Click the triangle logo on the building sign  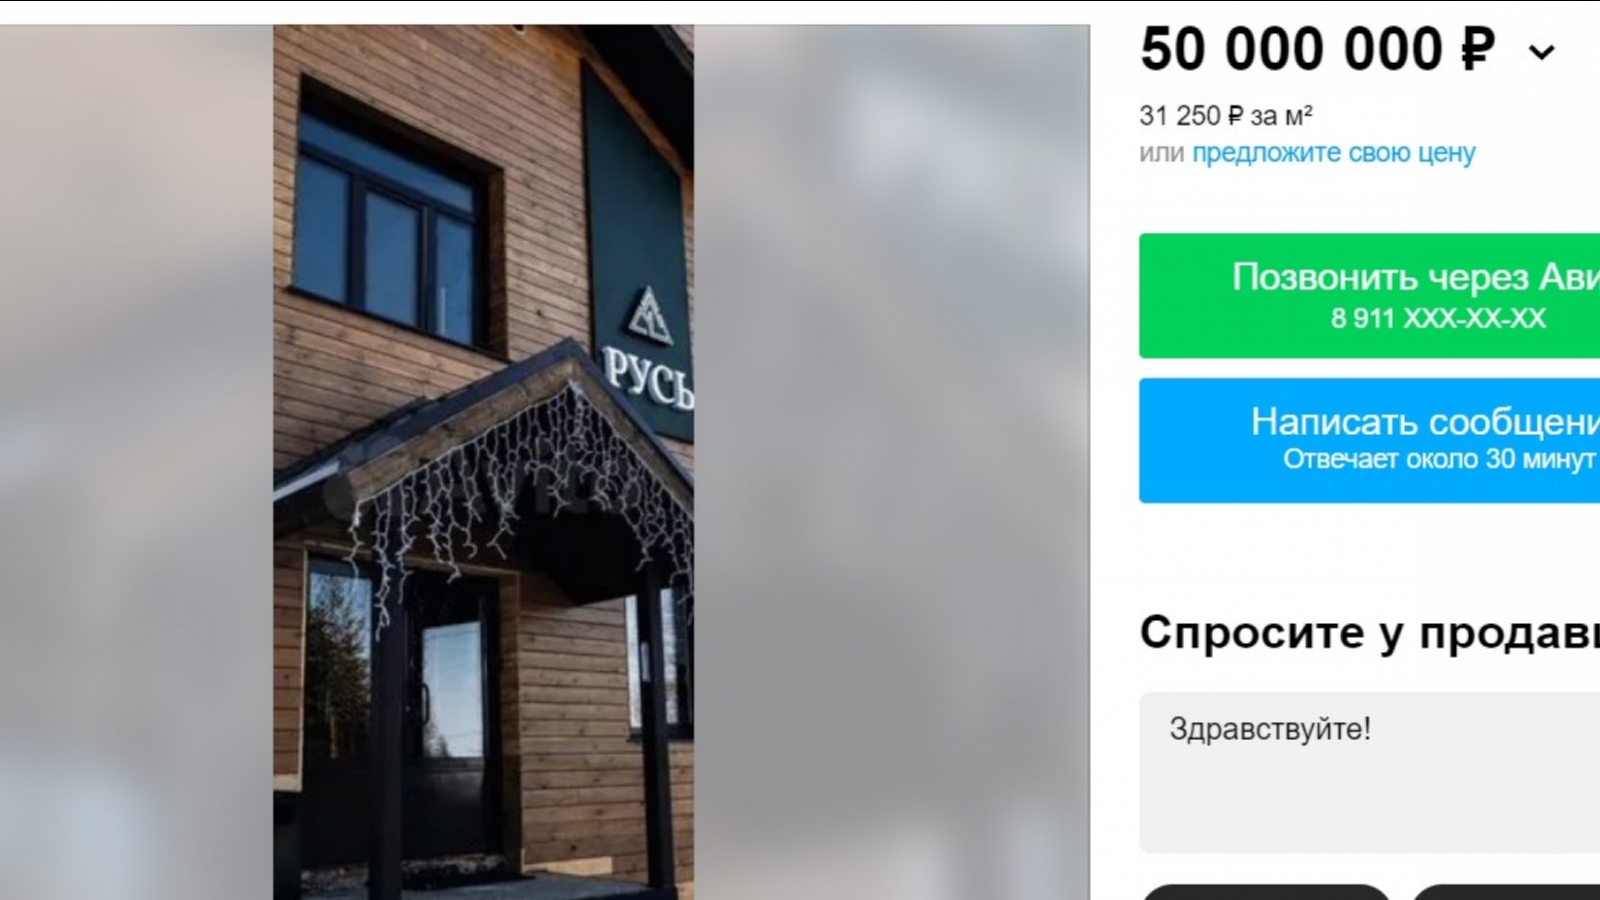648,313
